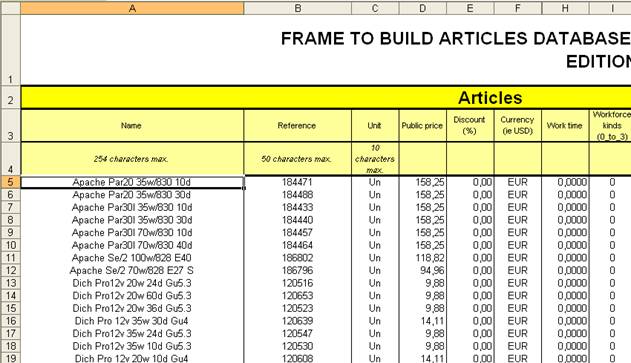The image size is (631, 363).
Task: Select cell 'Apache Par30l 35w/830 10d'
Action: (132, 208)
